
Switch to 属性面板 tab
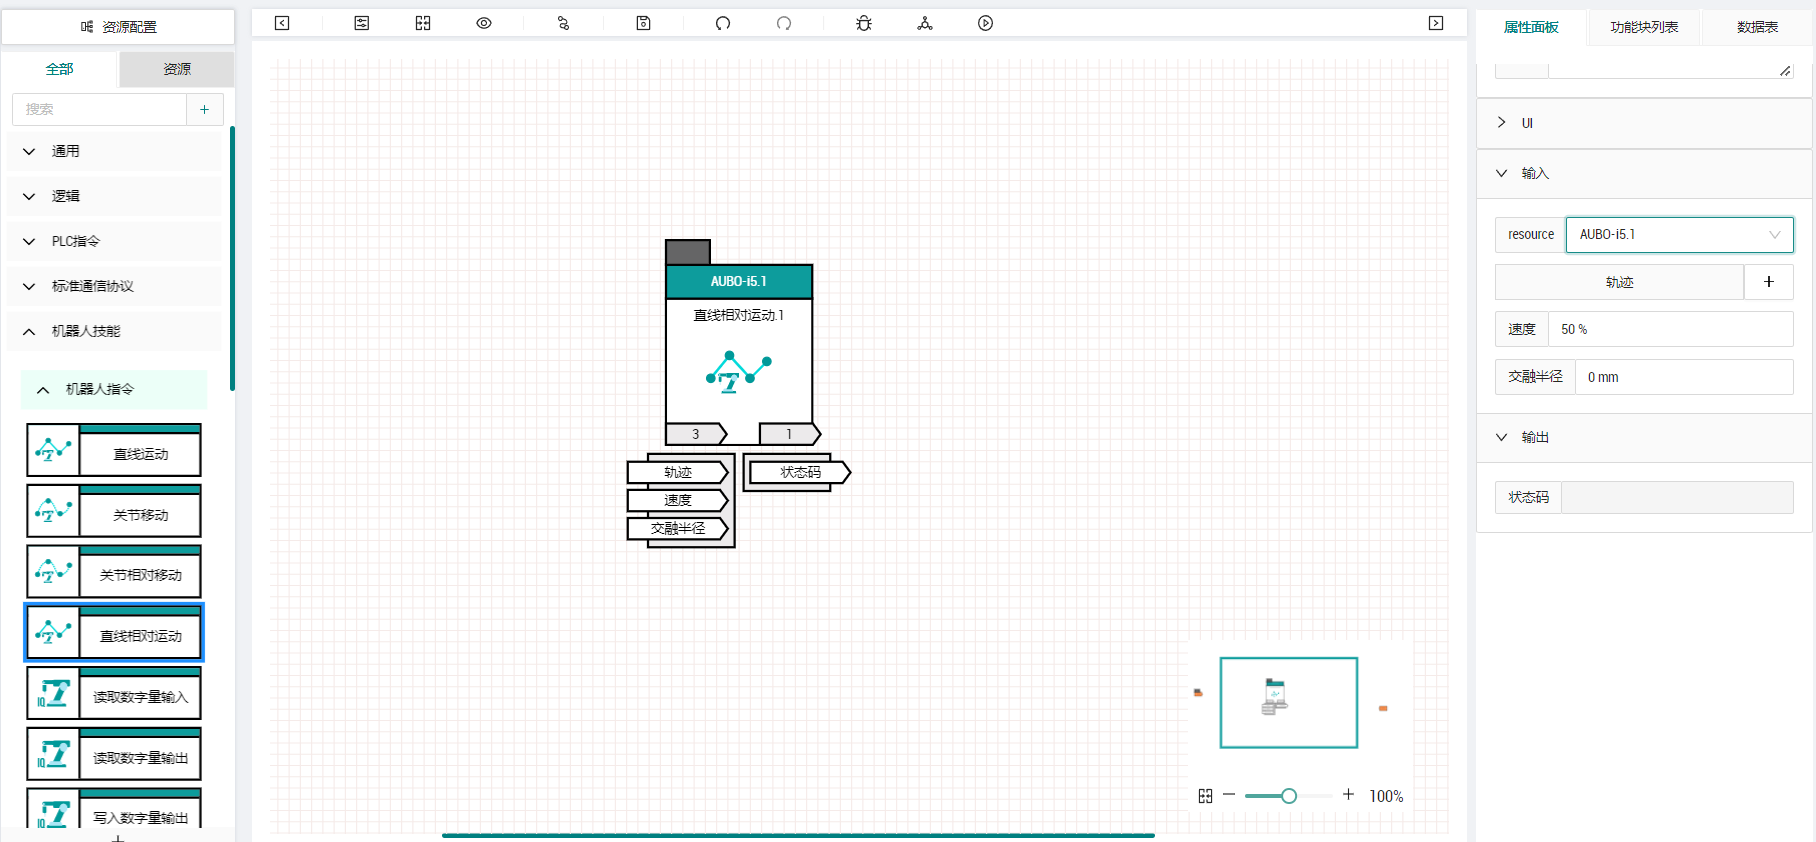[1531, 27]
